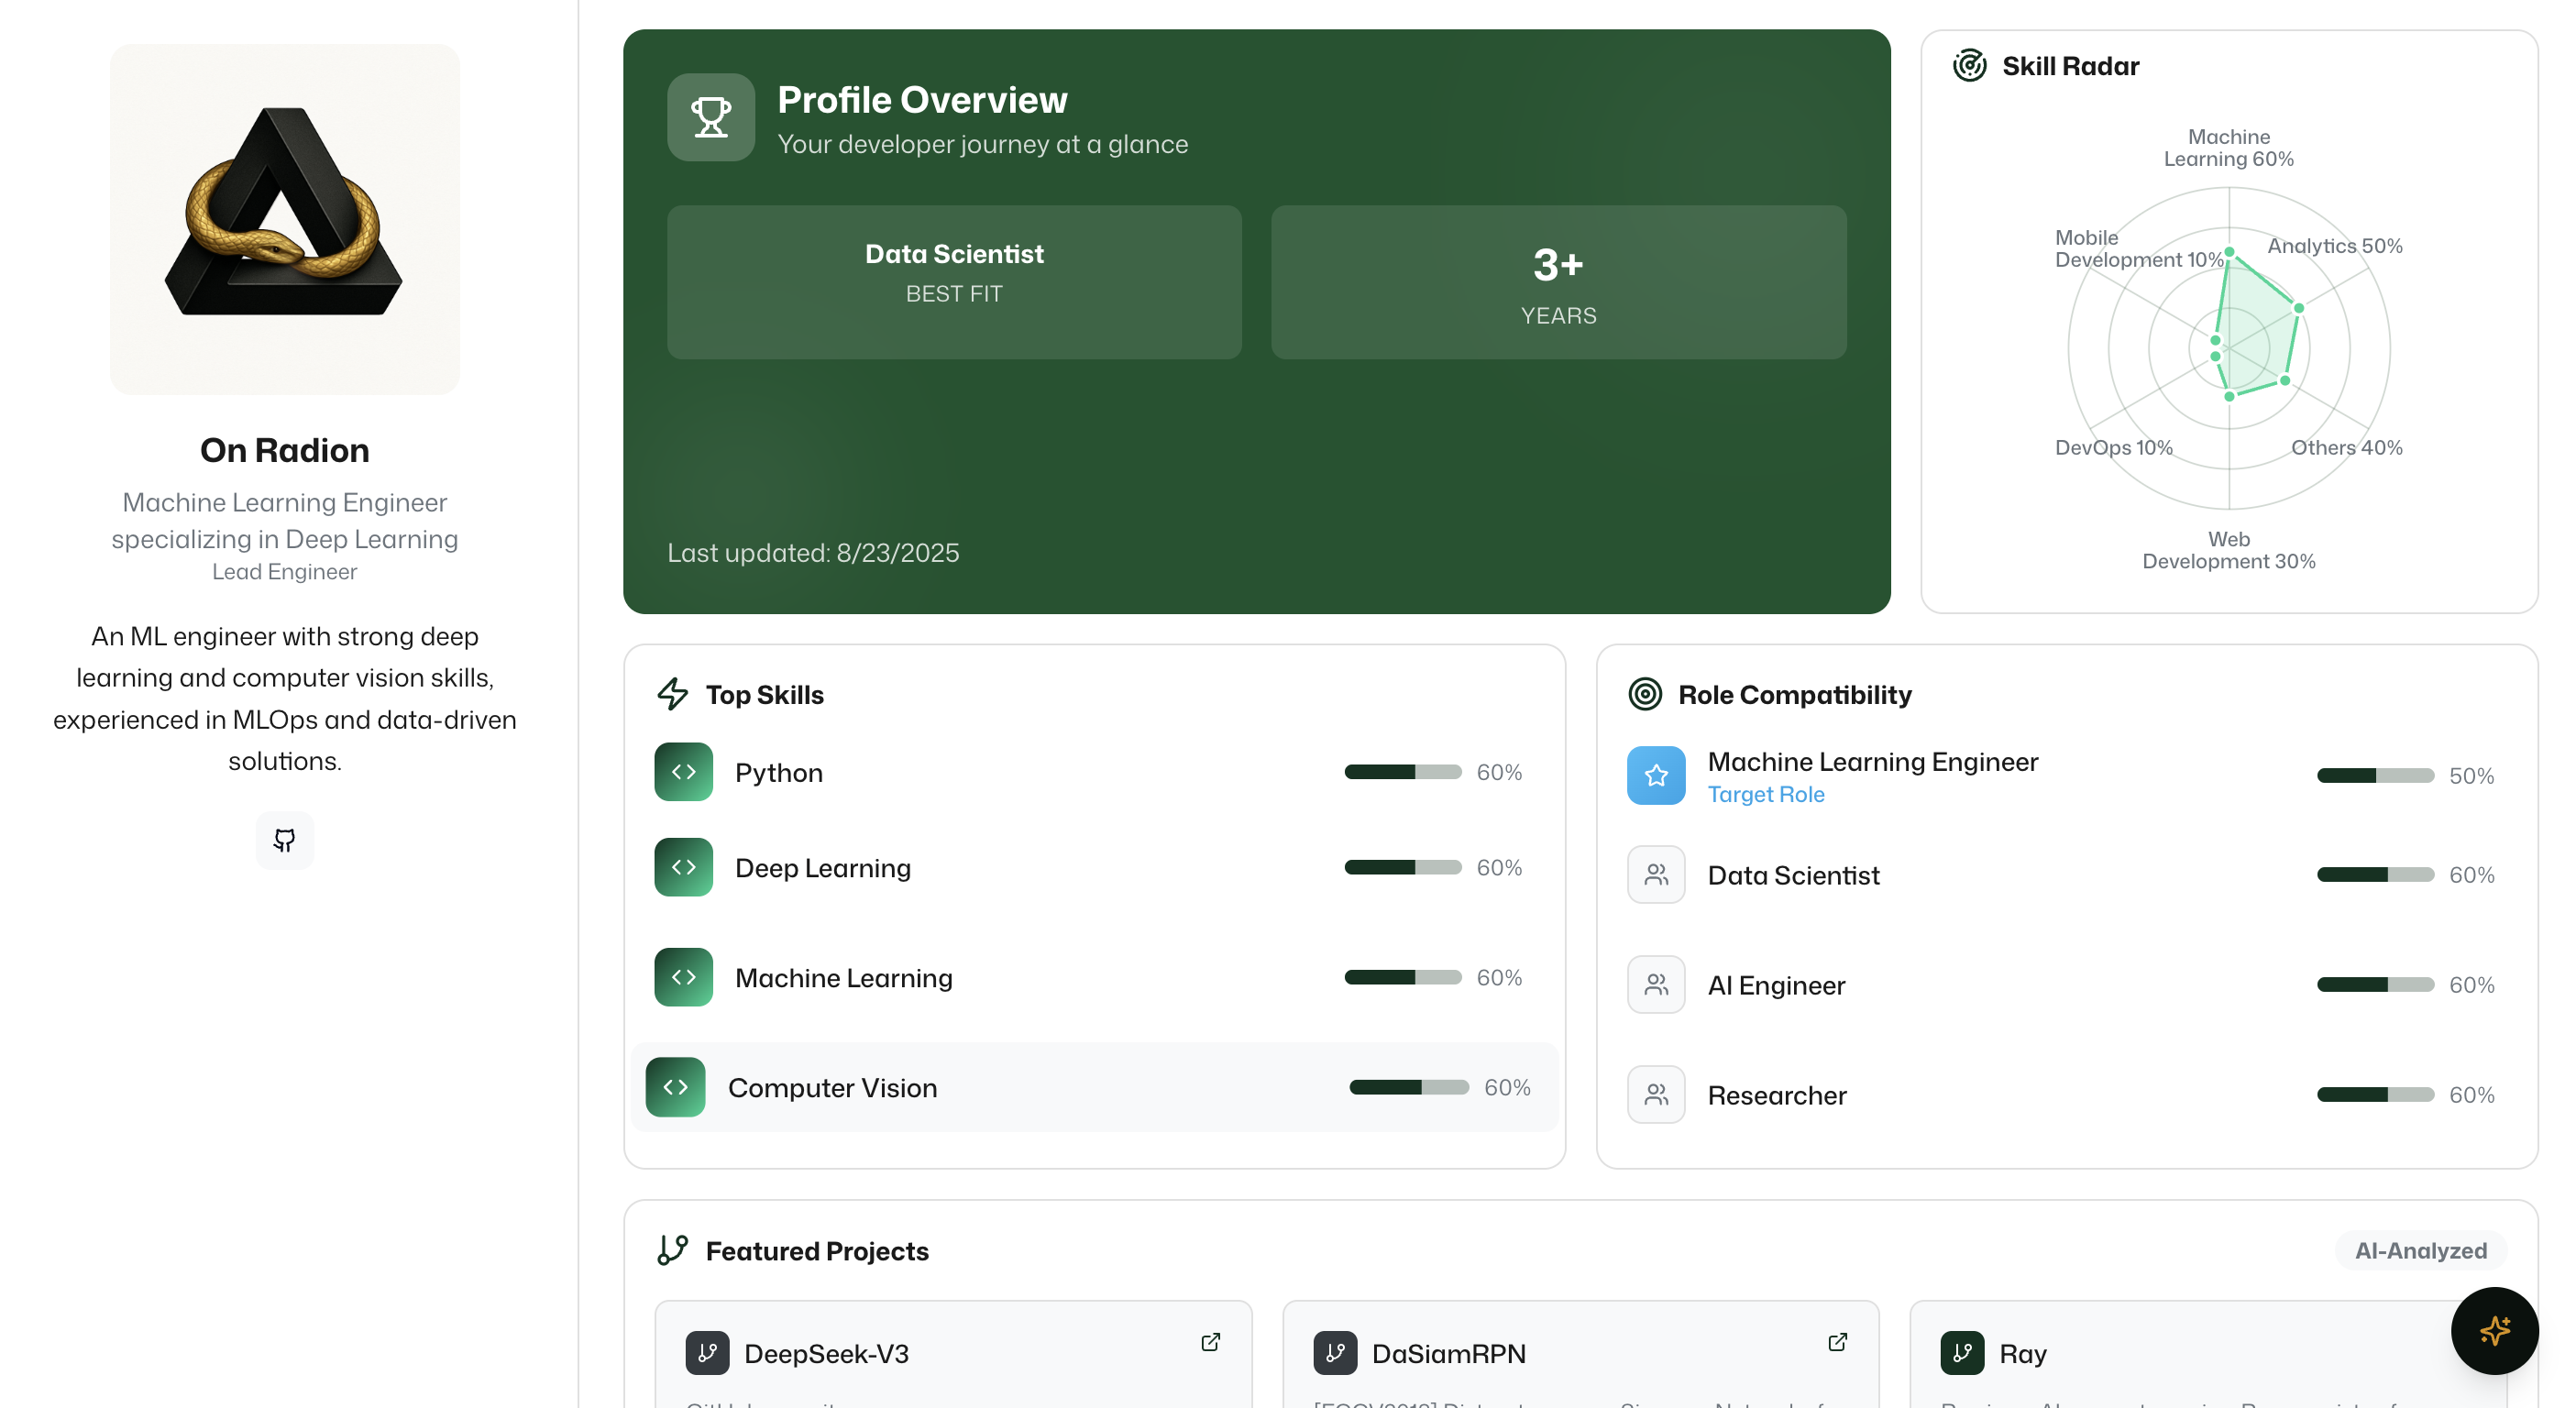The height and width of the screenshot is (1408, 2576).
Task: Click the 'Python' skill name
Action: [779, 773]
